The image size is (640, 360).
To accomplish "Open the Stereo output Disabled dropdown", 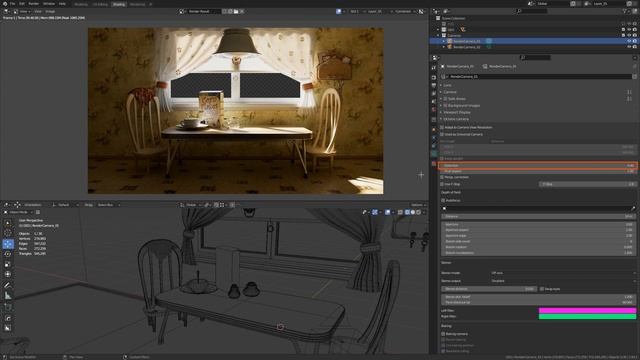I will [563, 281].
